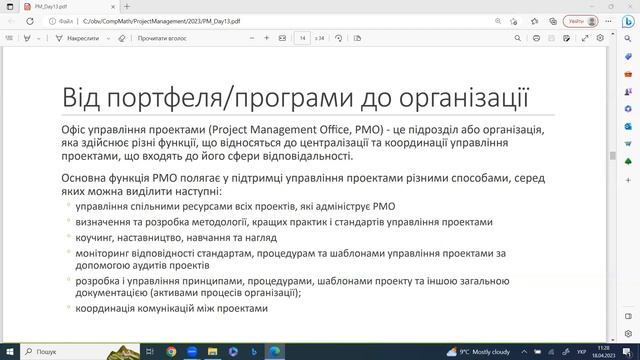Viewport: 640px width, 360px height.
Task: Open the Favorites star panel
Action: (x=534, y=21)
